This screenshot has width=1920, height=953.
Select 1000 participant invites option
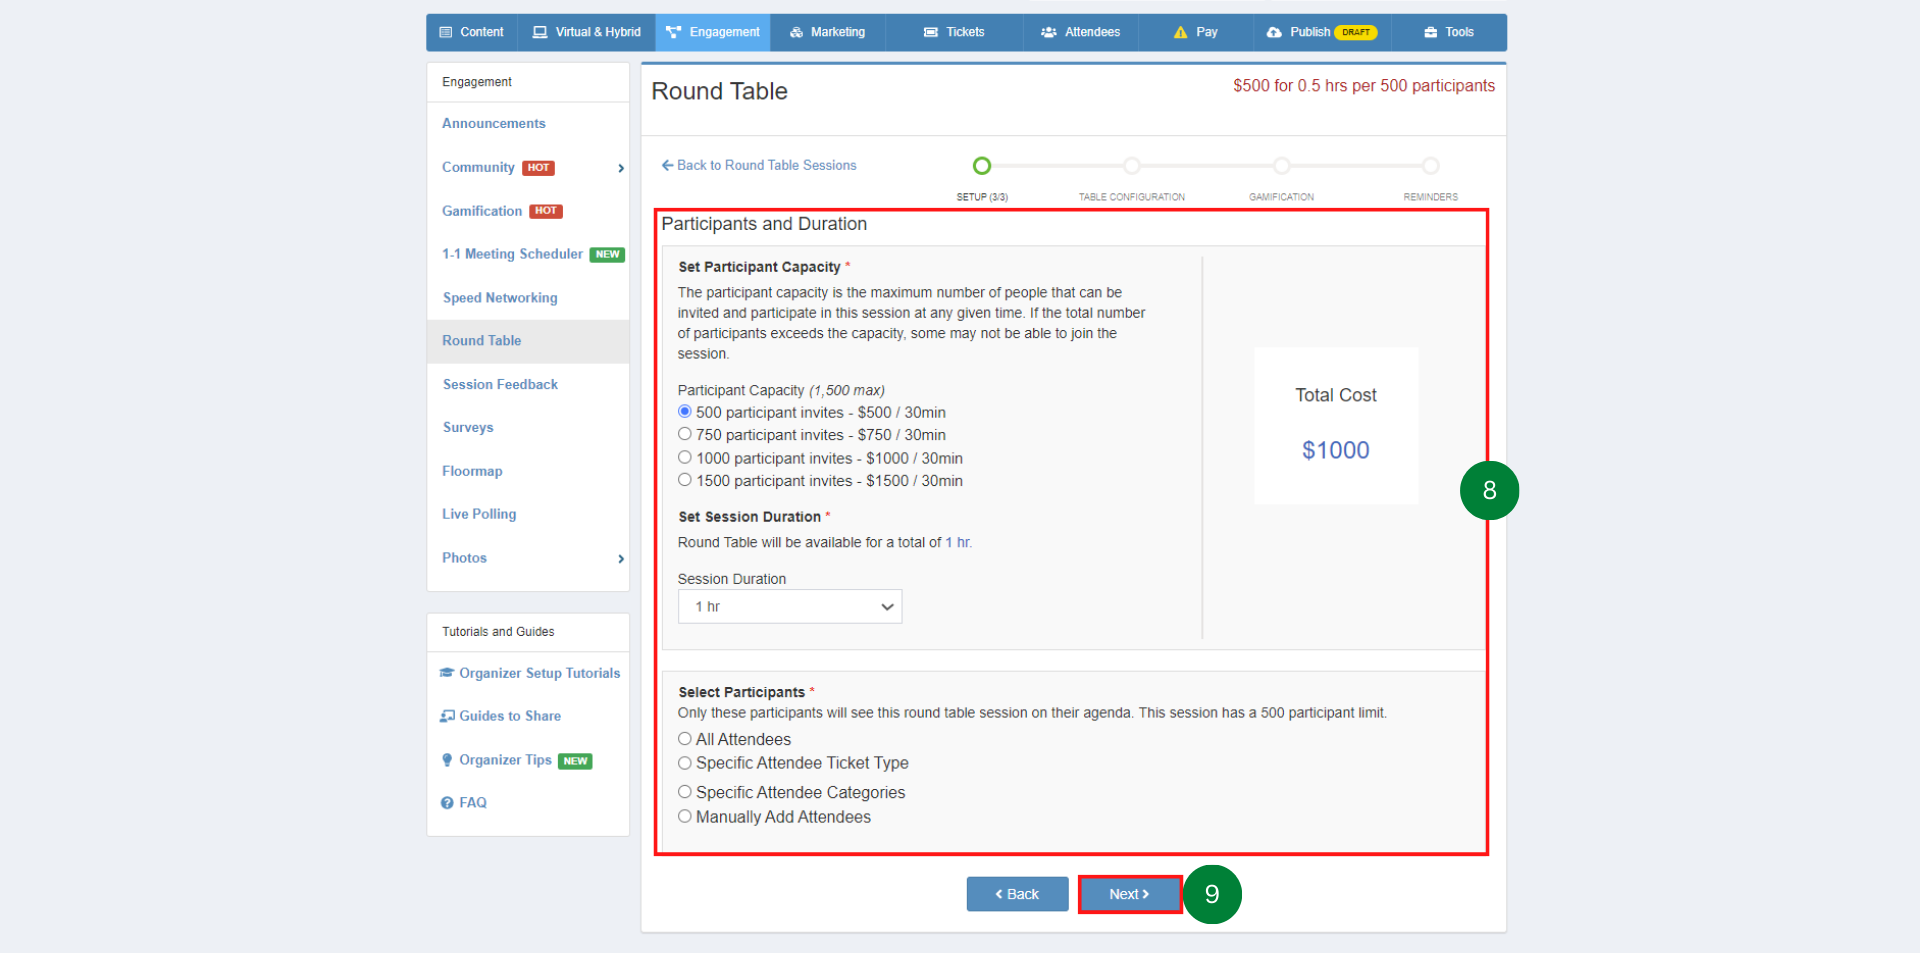[684, 457]
